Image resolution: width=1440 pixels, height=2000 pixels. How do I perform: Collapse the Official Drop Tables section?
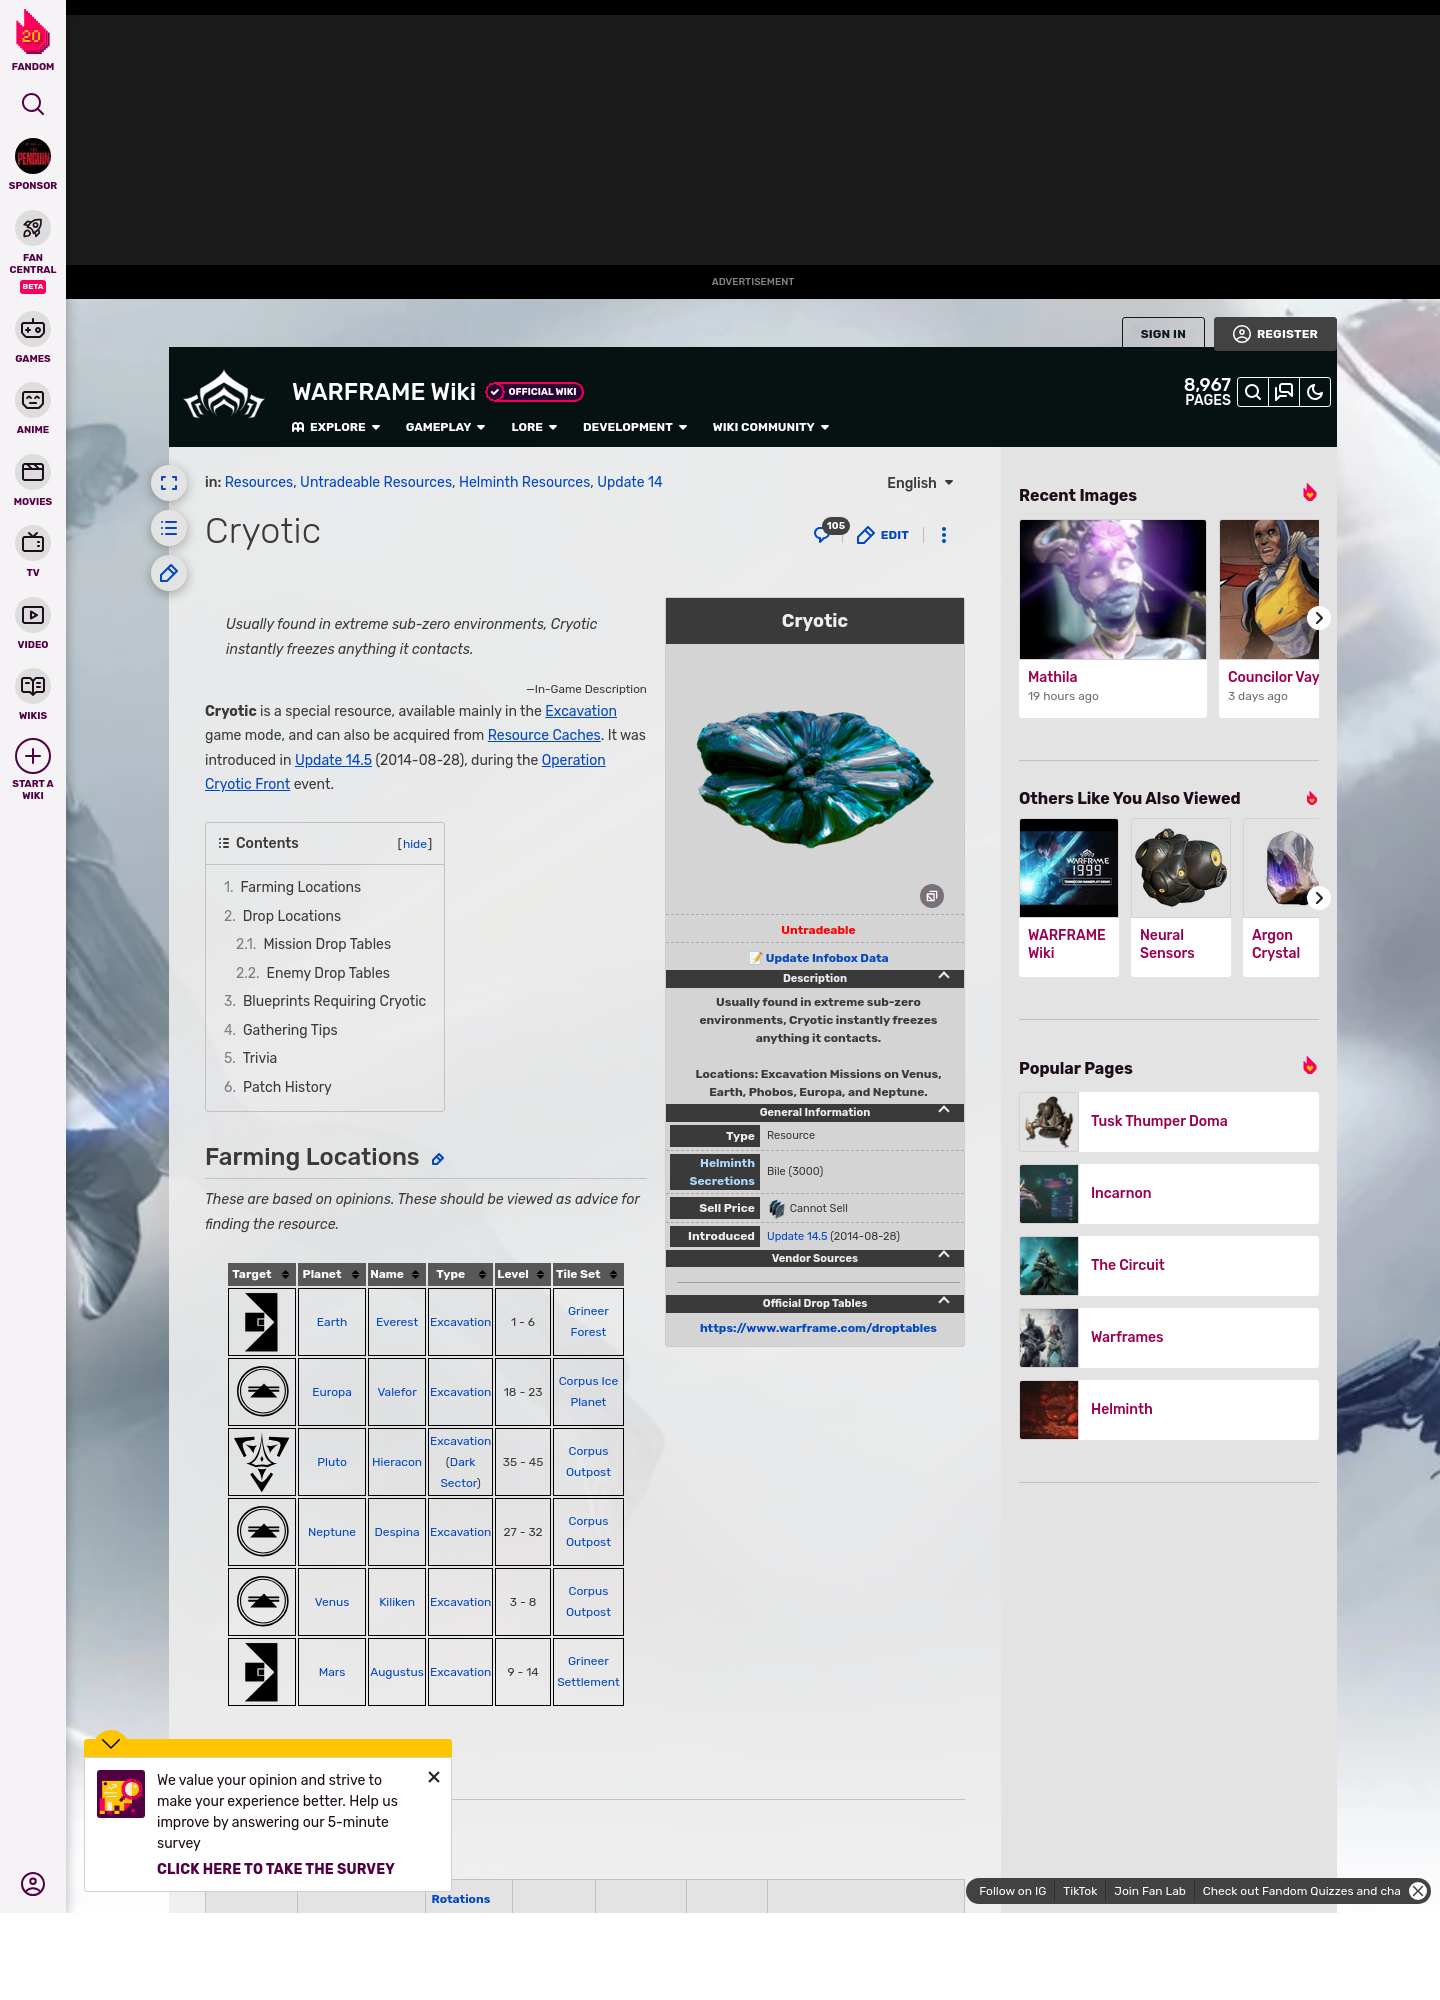pyautogui.click(x=943, y=1301)
